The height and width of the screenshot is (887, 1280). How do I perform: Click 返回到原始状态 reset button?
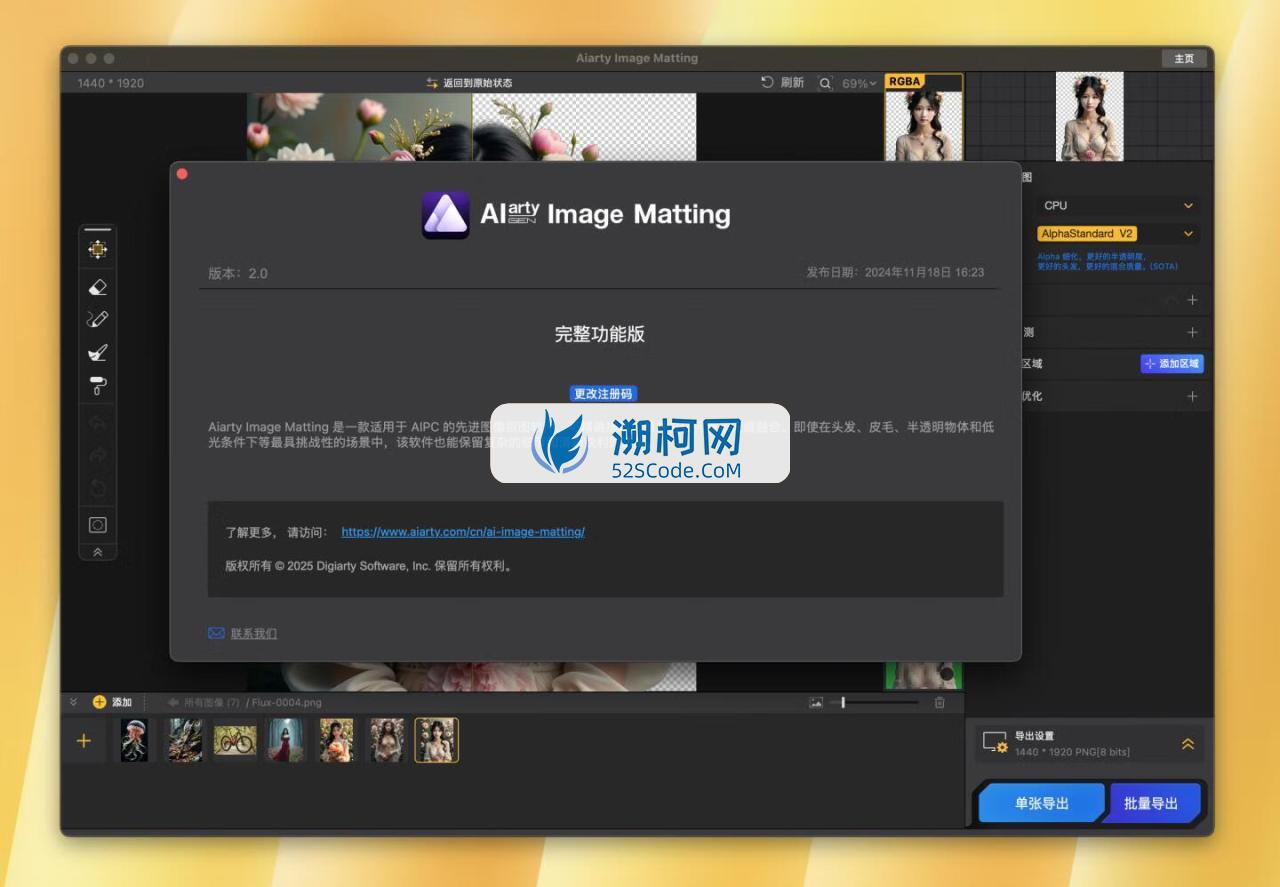[x=469, y=83]
